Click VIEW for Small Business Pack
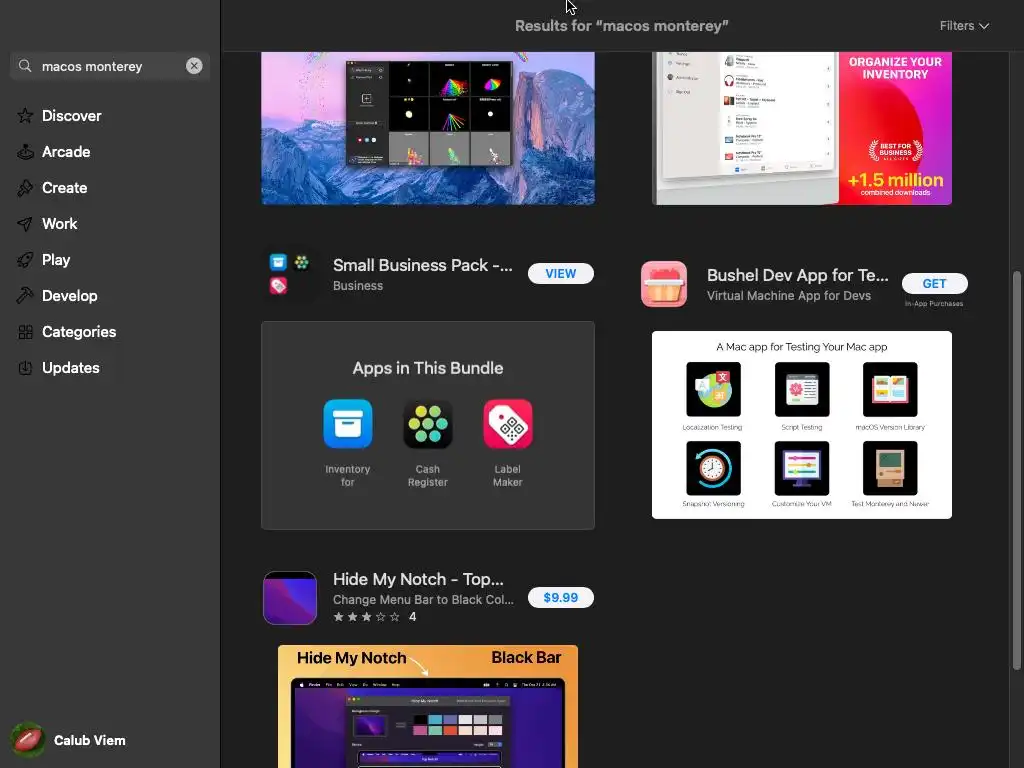 point(560,274)
